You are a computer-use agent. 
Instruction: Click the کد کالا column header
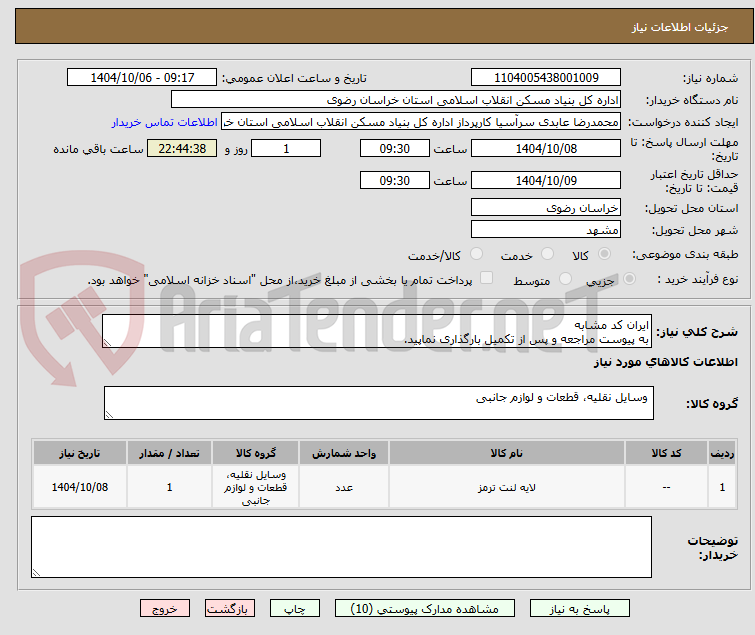click(x=666, y=453)
